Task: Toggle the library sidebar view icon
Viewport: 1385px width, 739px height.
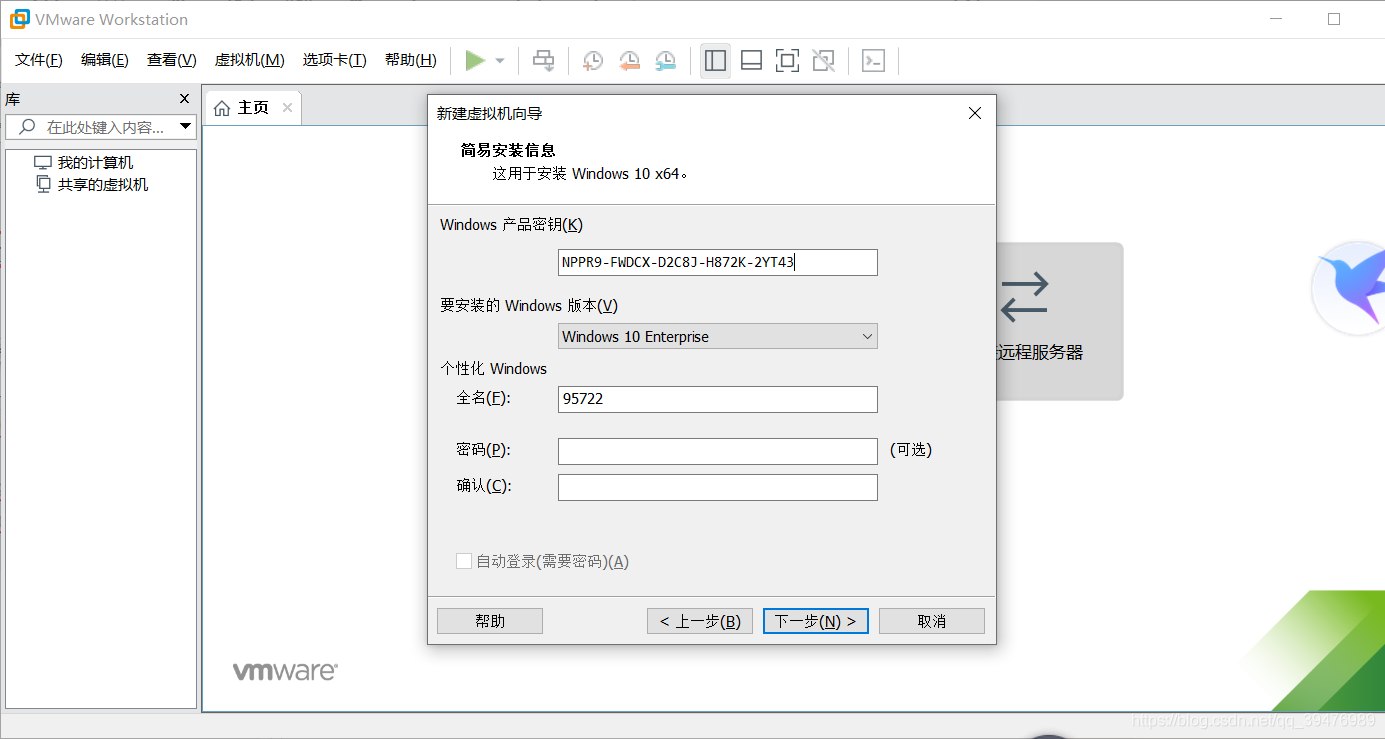Action: click(715, 61)
